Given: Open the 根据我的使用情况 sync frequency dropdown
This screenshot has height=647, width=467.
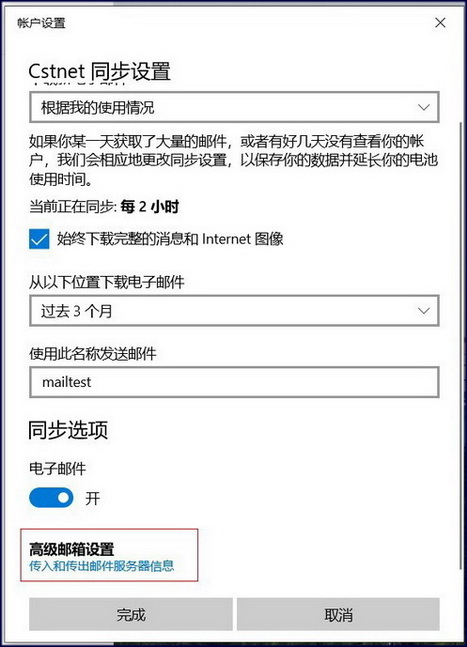Looking at the screenshot, I should 234,107.
